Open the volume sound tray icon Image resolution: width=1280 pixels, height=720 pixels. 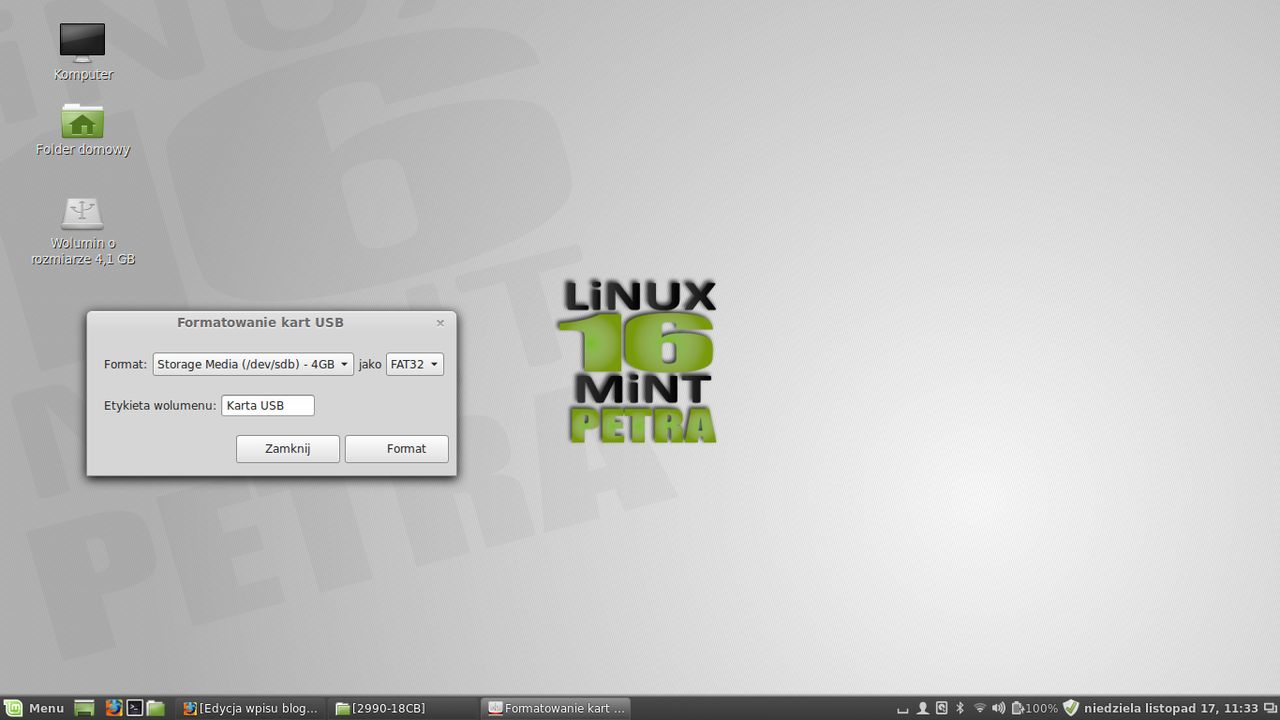[998, 708]
